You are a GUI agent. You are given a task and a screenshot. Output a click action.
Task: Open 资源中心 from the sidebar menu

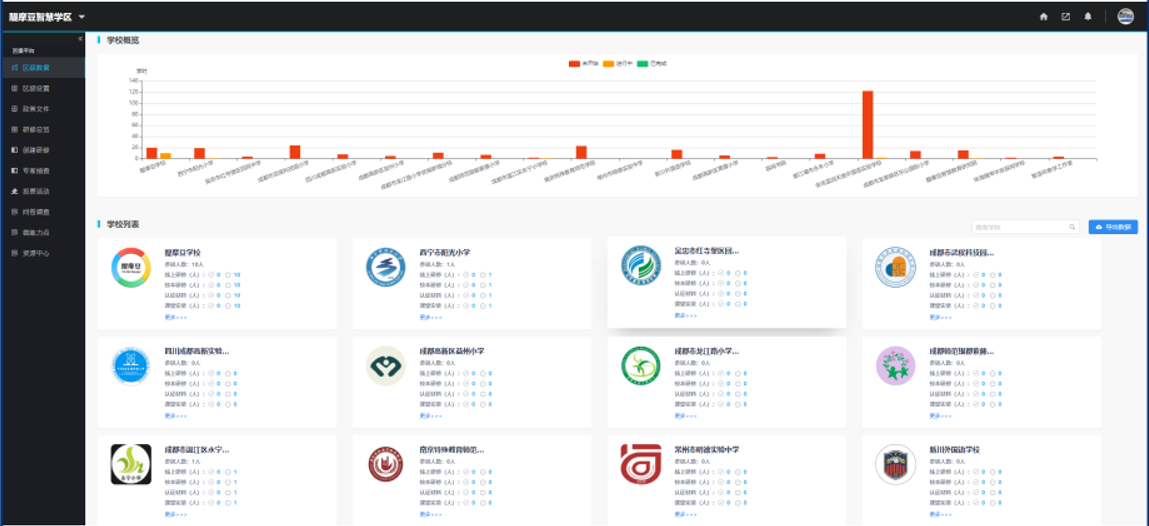(x=35, y=253)
